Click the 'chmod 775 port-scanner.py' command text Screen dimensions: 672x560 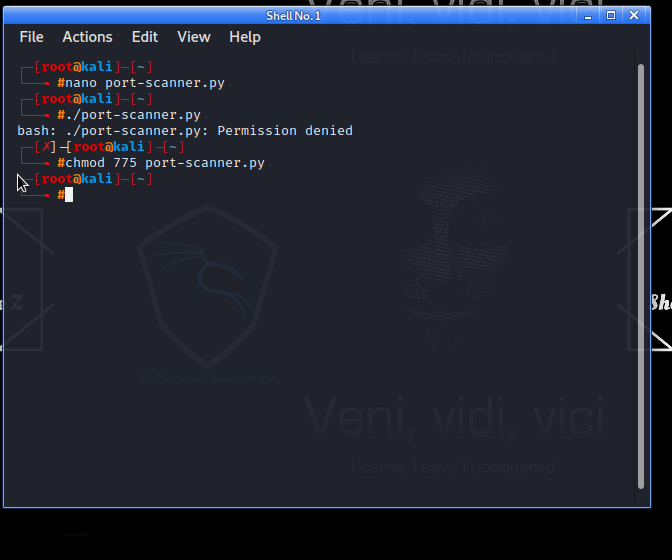click(x=165, y=163)
